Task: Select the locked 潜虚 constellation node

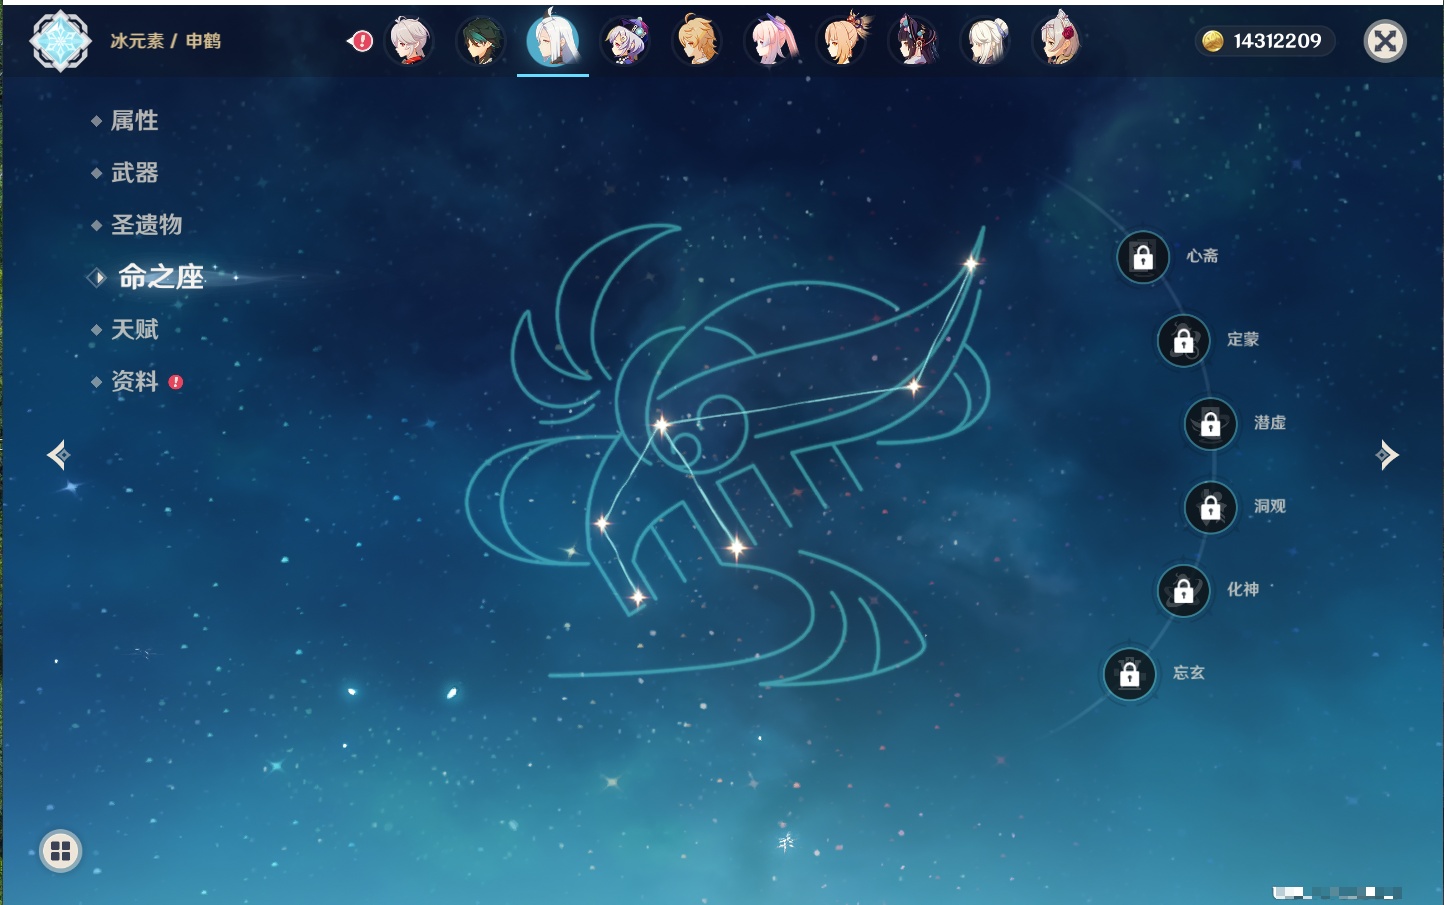Action: 1211,424
